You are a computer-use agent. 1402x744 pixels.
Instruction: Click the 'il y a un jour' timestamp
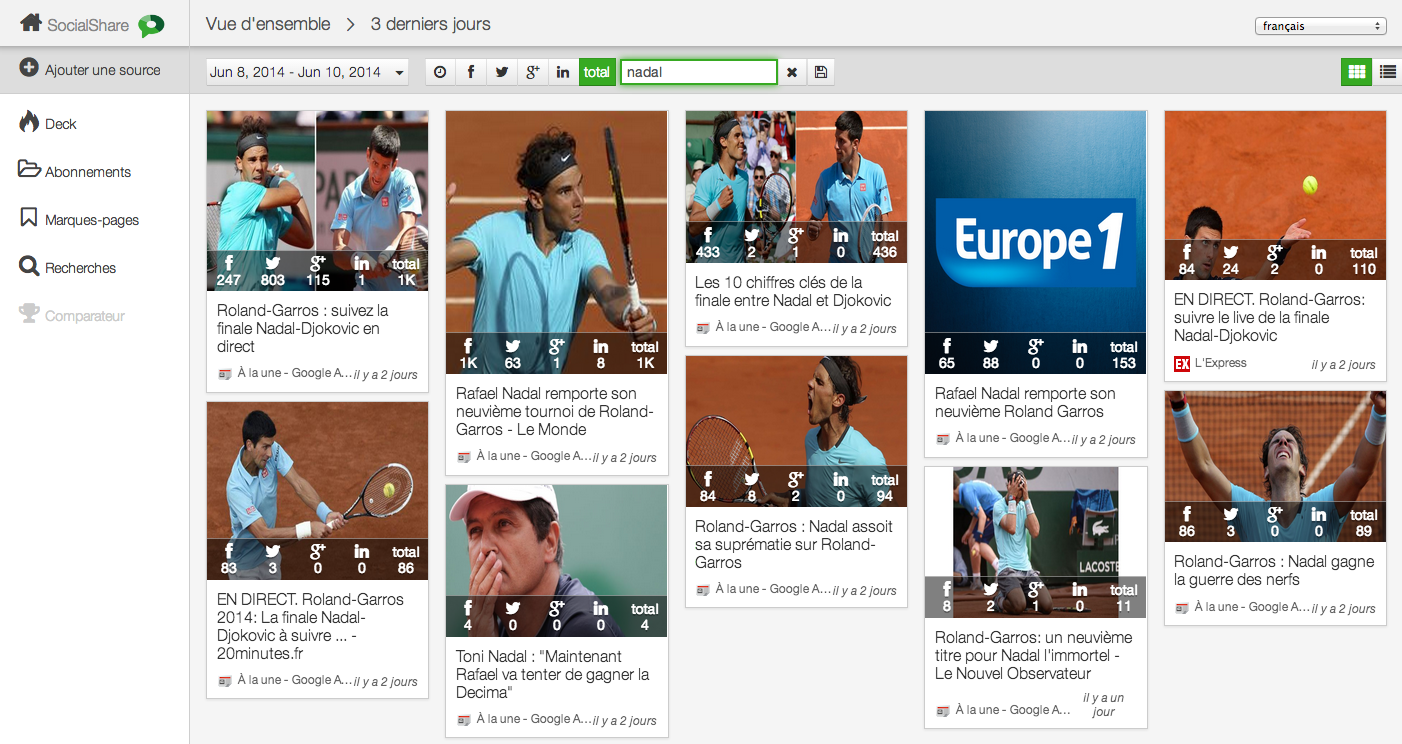pos(1103,705)
